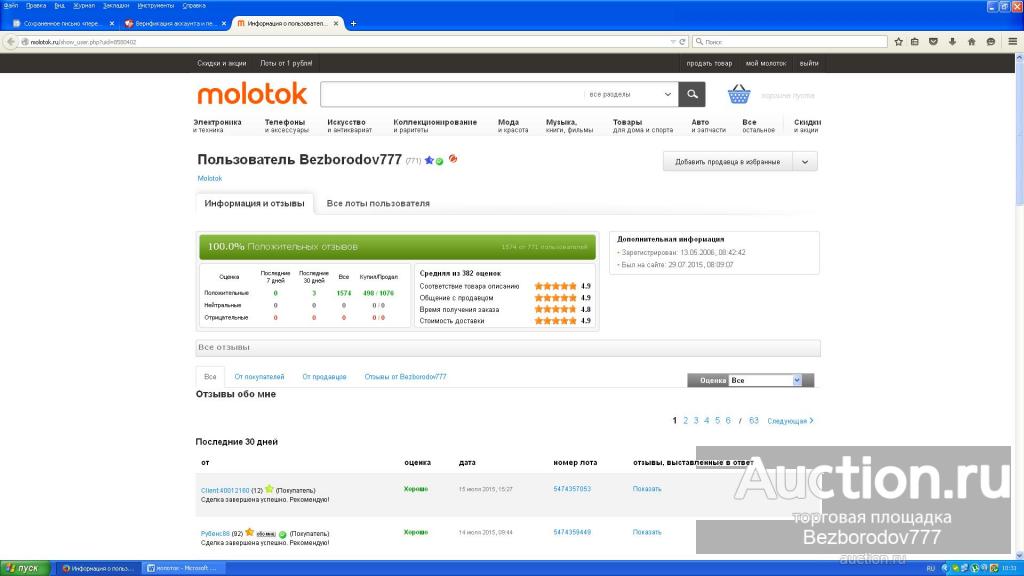1024x576 pixels.
Task: Click the molotok logo
Action: coord(252,94)
